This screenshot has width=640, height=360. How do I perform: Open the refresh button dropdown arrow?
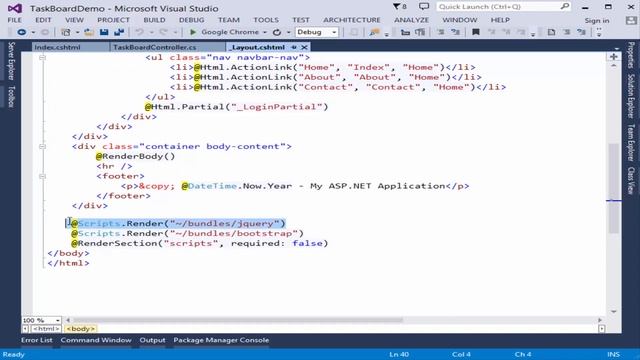288,32
